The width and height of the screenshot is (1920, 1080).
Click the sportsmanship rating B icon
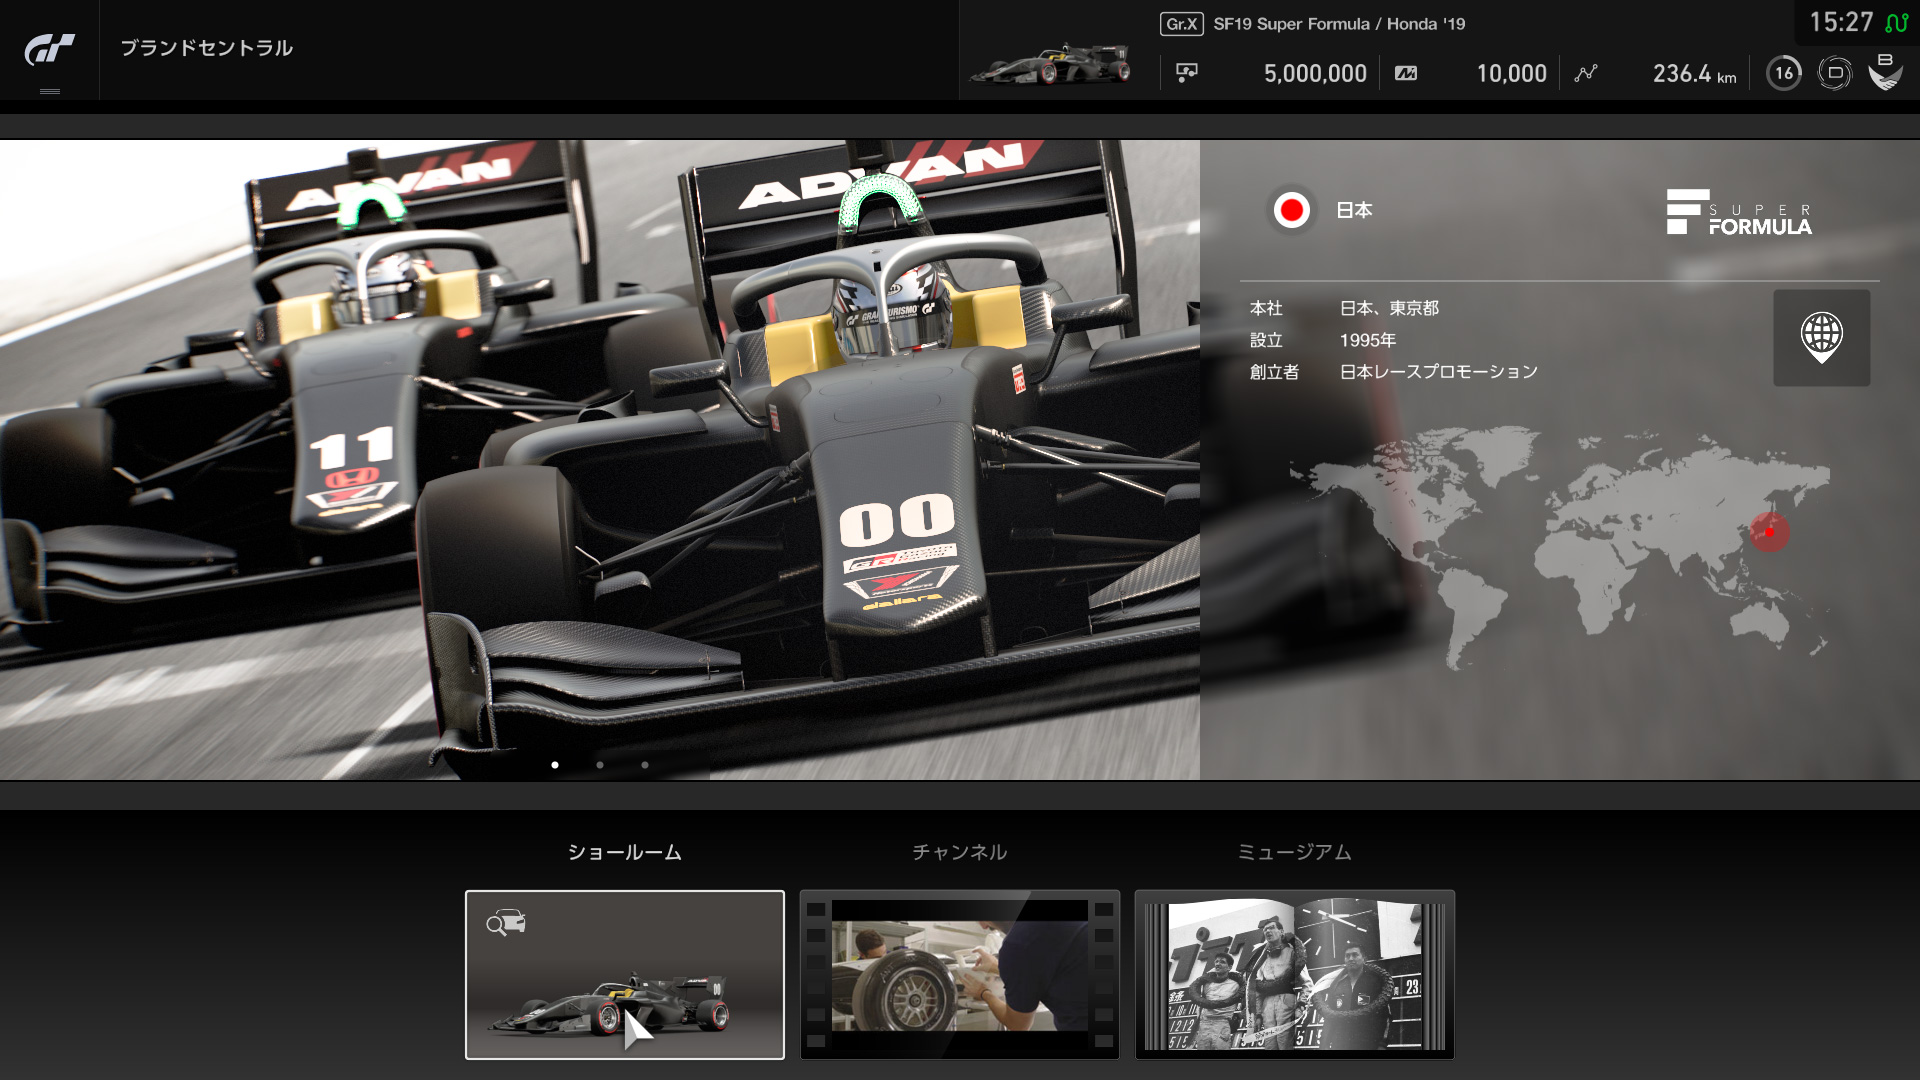(1885, 72)
